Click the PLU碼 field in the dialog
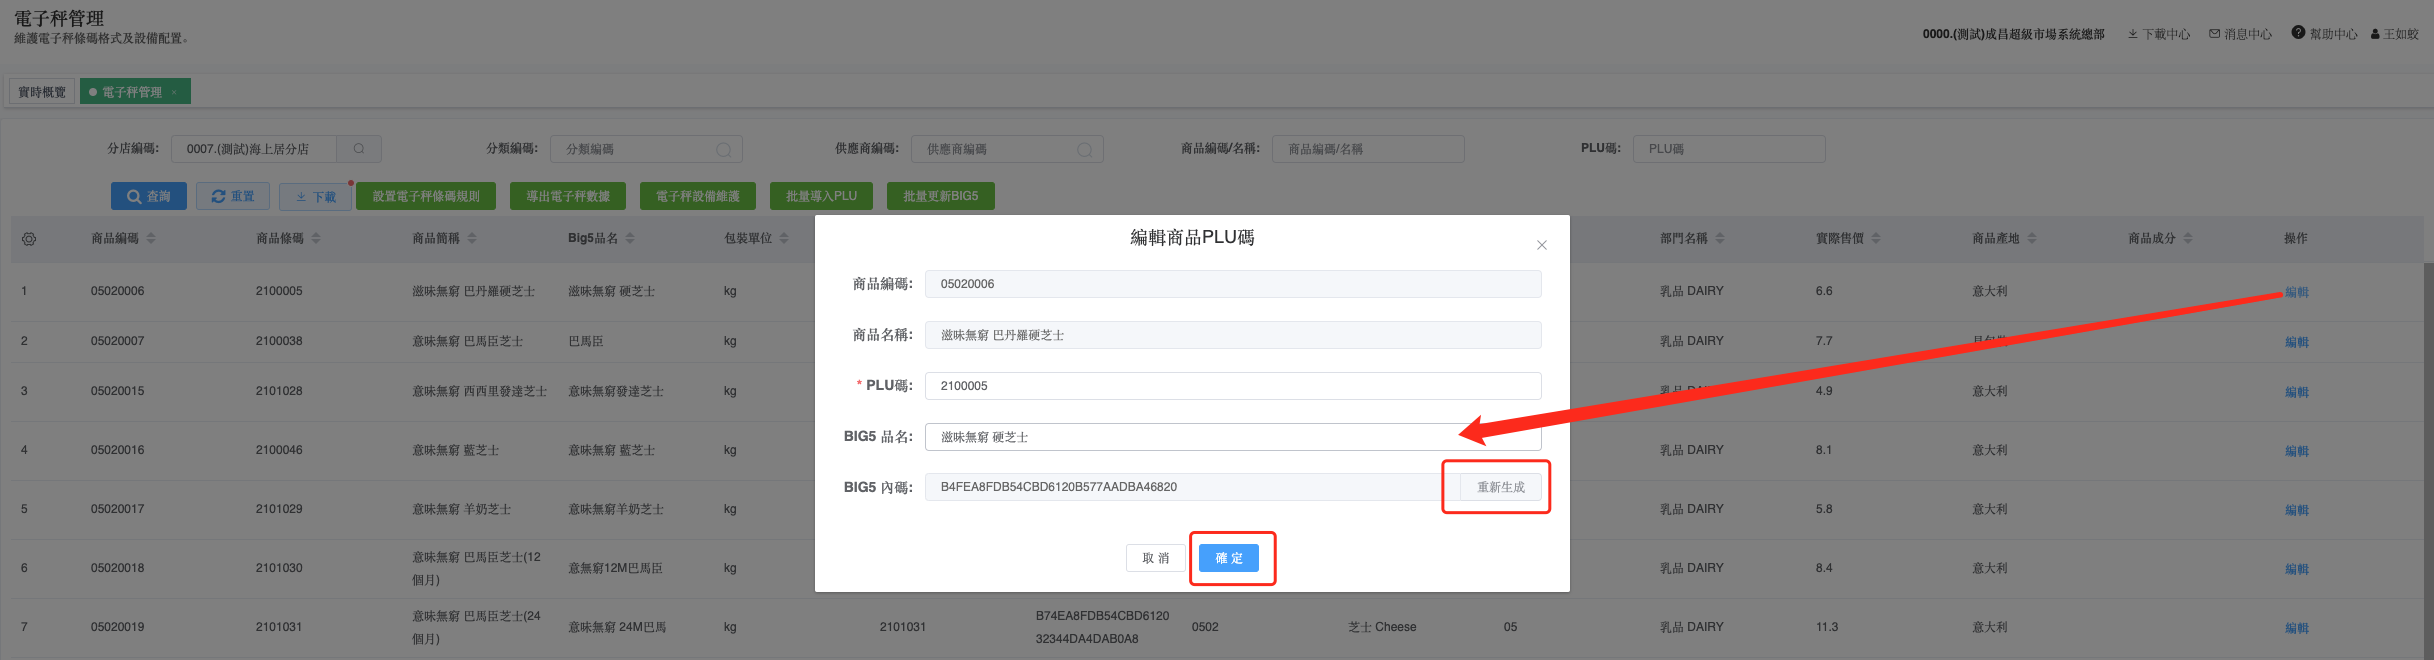The image size is (2434, 660). (x=1232, y=386)
